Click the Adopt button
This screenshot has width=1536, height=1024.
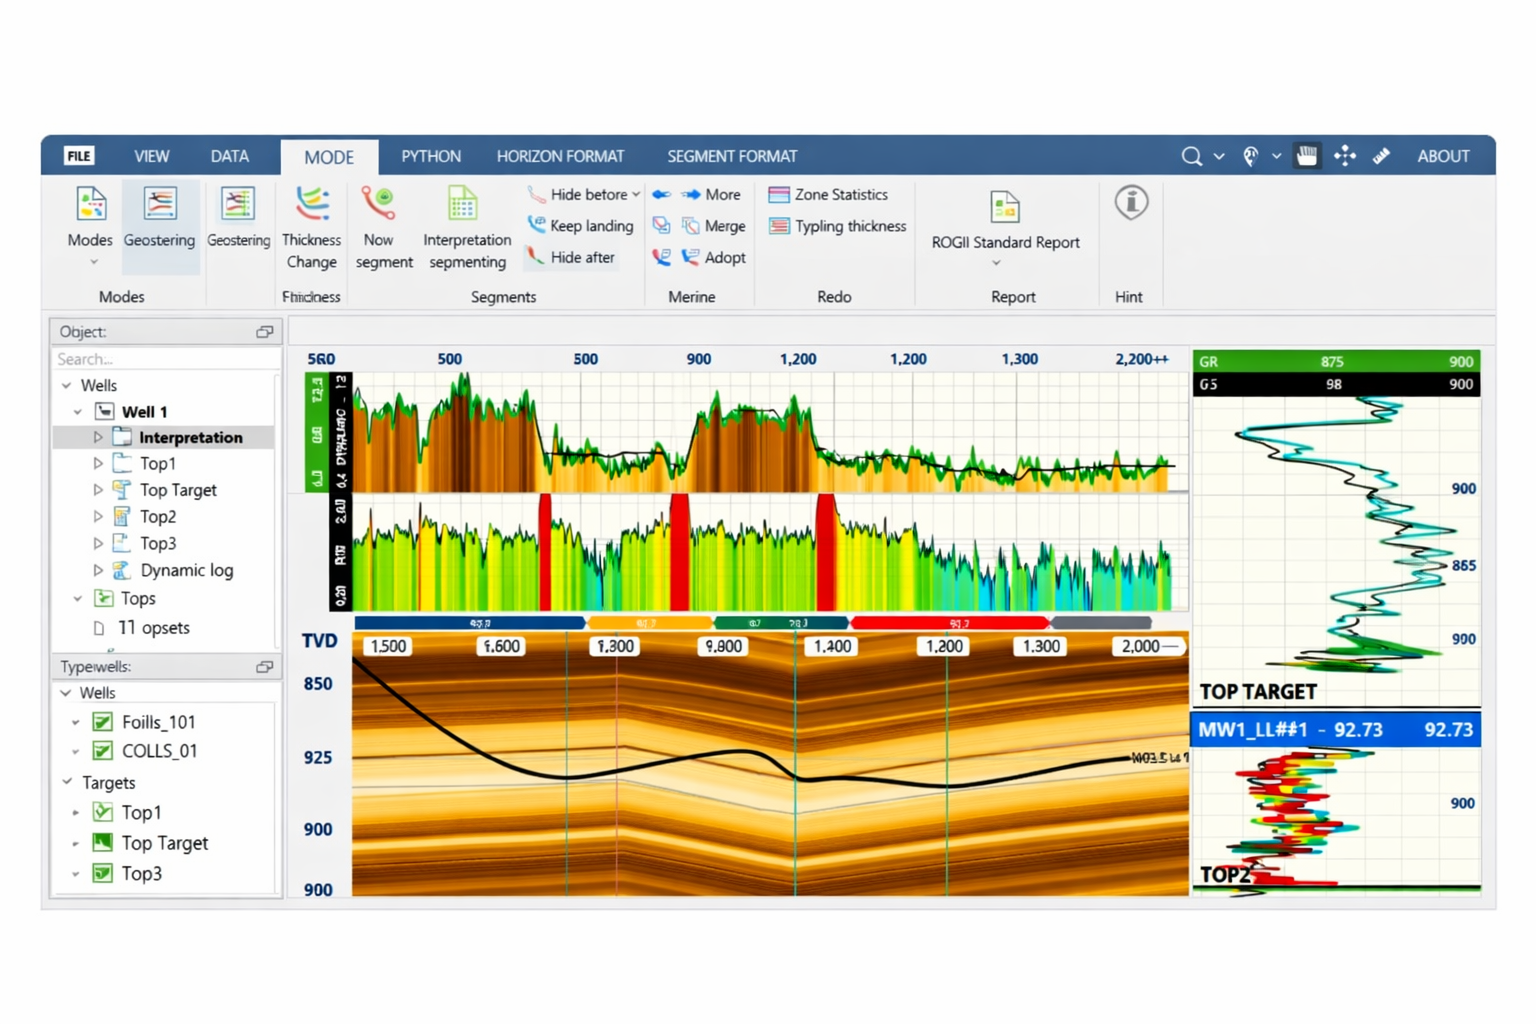point(713,257)
